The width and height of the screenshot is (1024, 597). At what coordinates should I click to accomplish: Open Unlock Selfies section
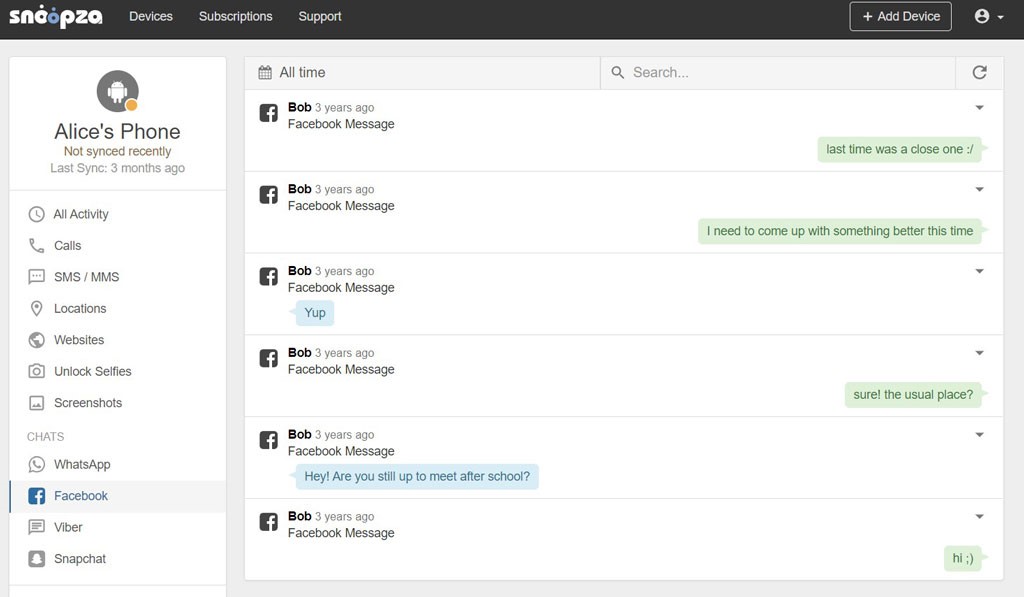click(x=92, y=371)
